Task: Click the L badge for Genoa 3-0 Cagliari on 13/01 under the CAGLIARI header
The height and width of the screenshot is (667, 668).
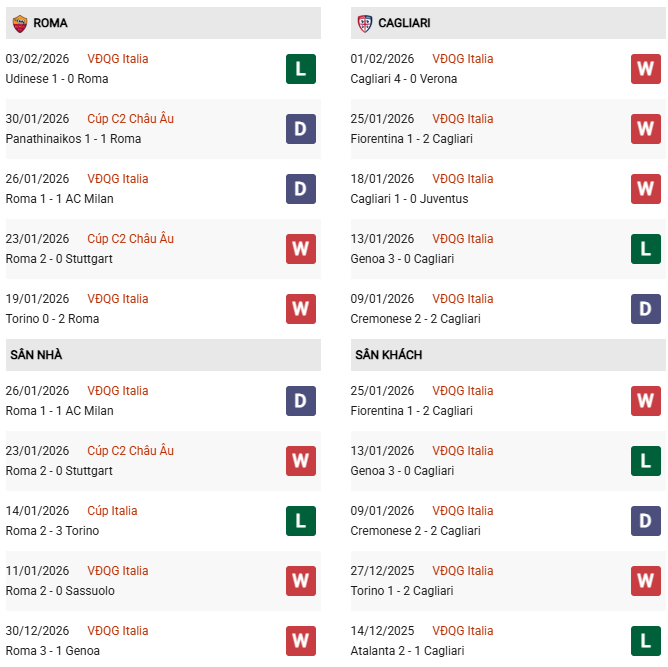Action: tap(645, 249)
